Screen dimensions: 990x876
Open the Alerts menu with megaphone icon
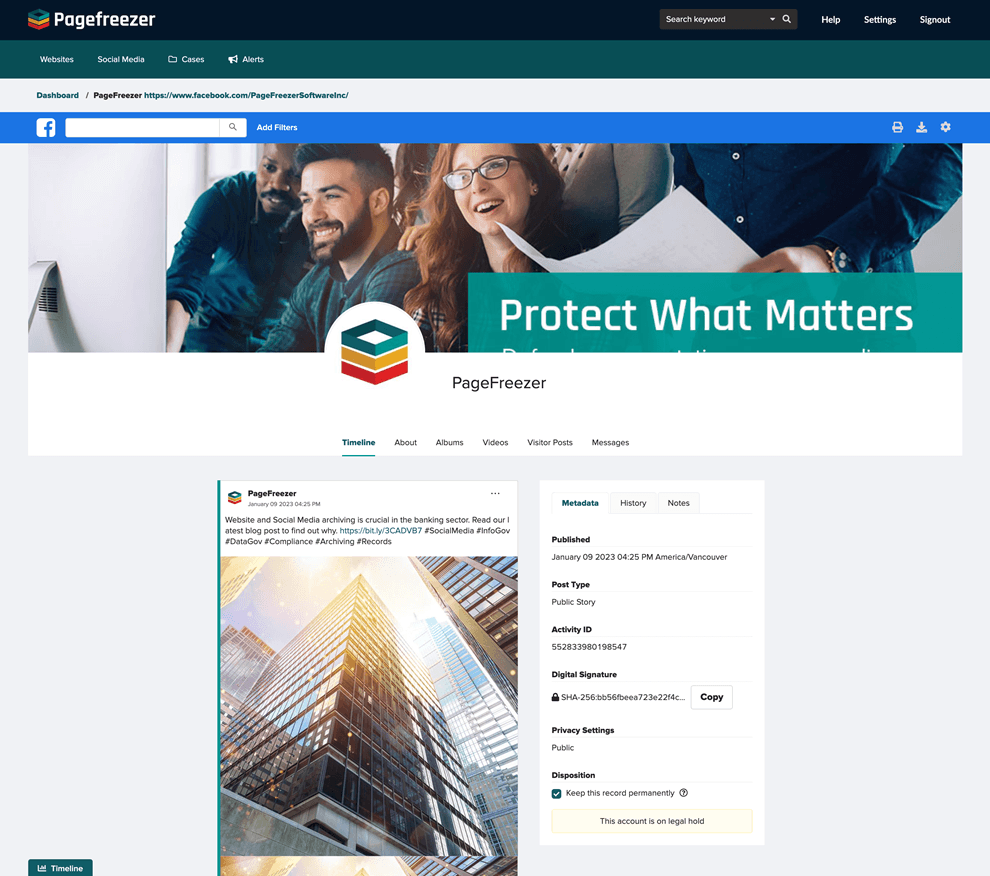click(x=246, y=59)
